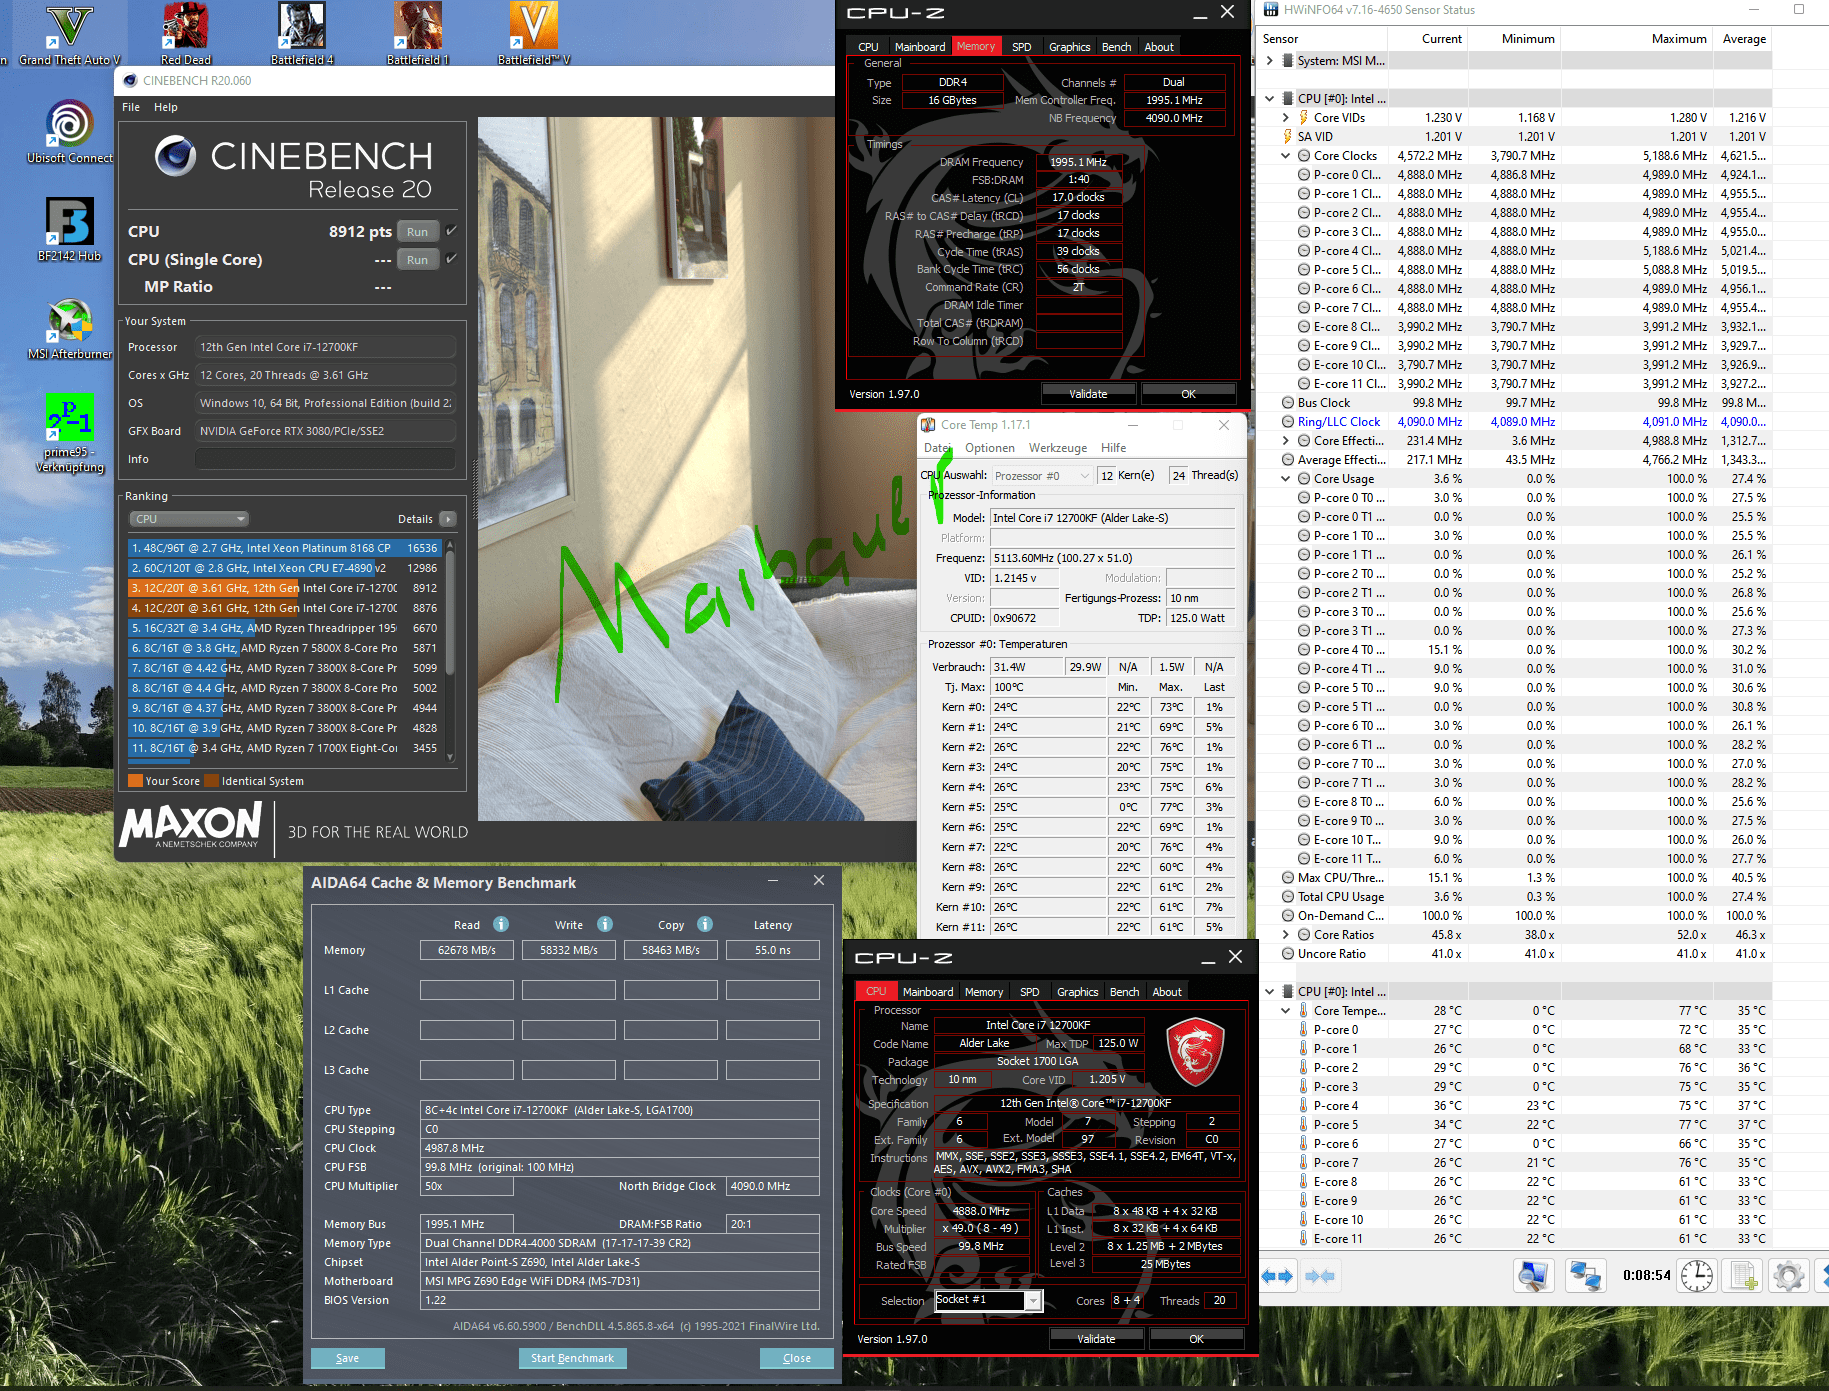Click the info icon beside AIDA64 Write
The image size is (1829, 1391).
pos(605,924)
